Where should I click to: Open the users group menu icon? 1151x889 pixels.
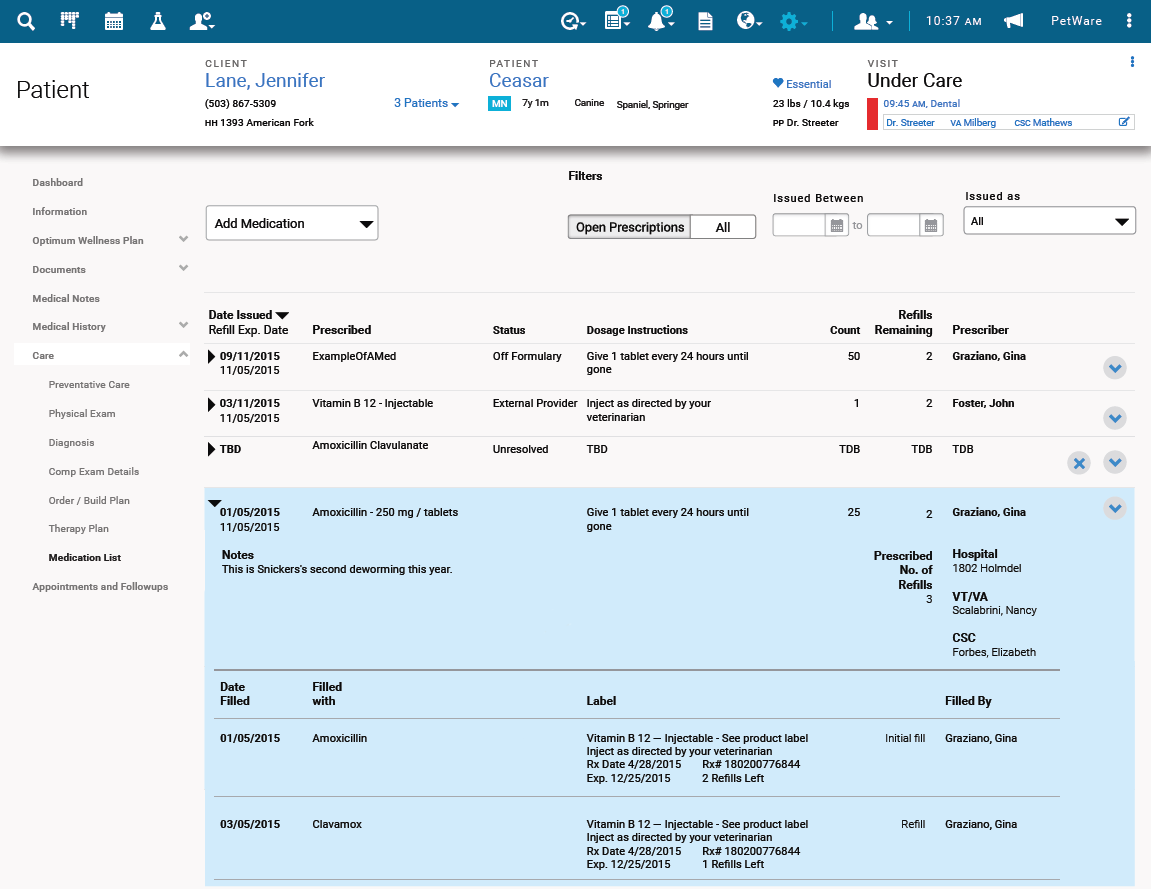click(x=873, y=22)
